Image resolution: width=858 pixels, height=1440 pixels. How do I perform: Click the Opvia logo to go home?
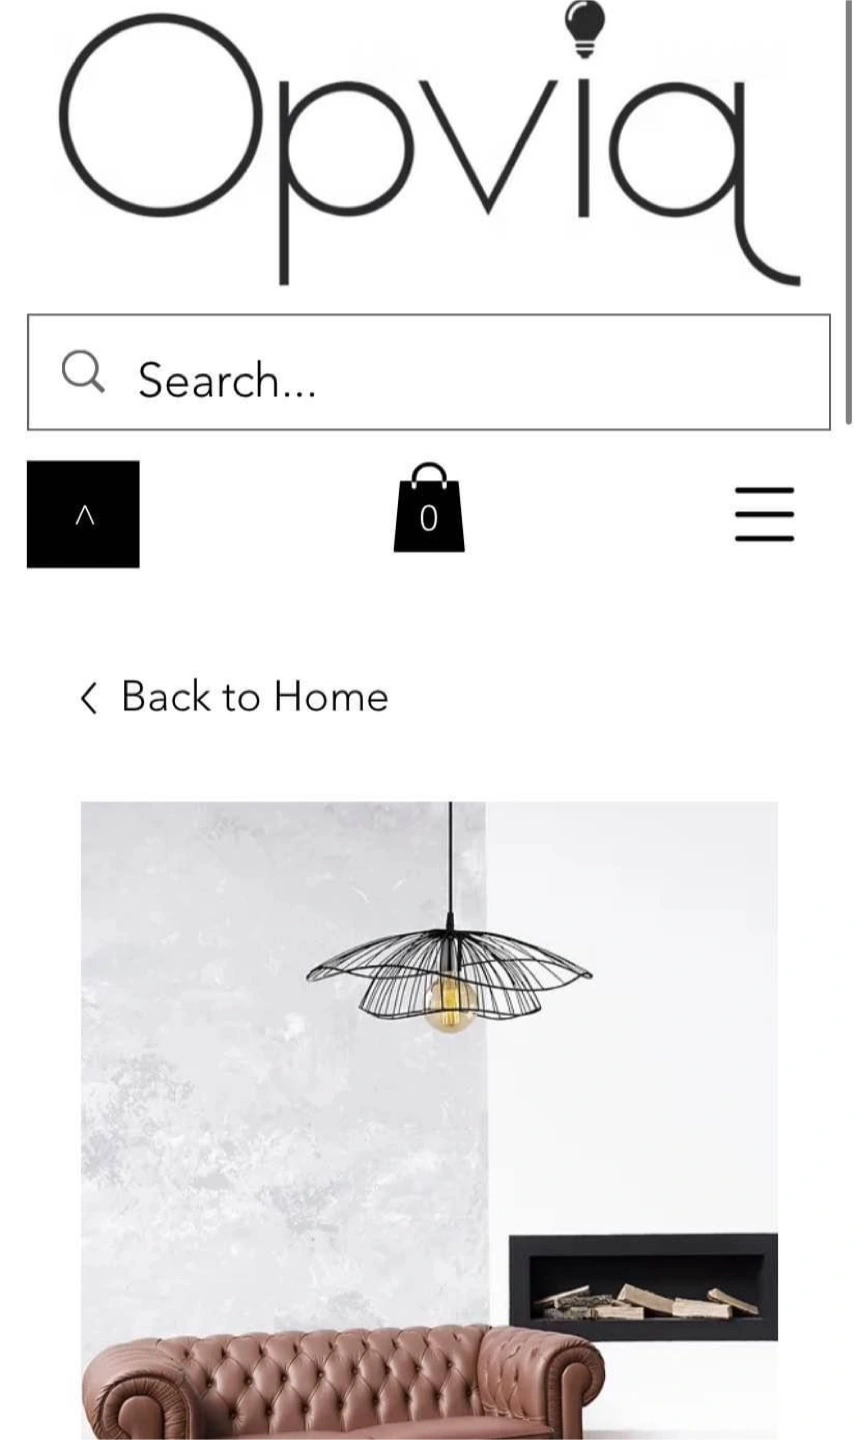pyautogui.click(x=430, y=145)
